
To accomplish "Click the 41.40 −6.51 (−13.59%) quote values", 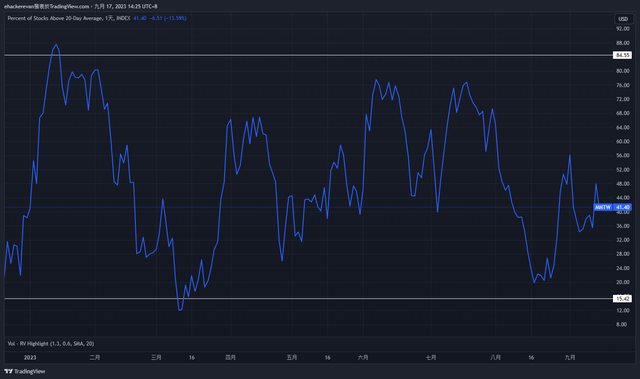I will [x=160, y=18].
